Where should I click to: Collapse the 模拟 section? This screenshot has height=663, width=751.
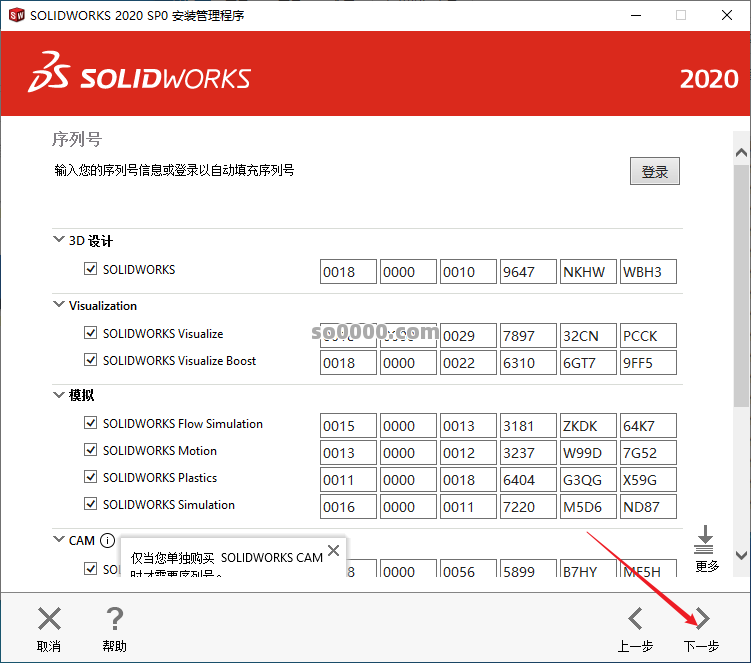58,395
